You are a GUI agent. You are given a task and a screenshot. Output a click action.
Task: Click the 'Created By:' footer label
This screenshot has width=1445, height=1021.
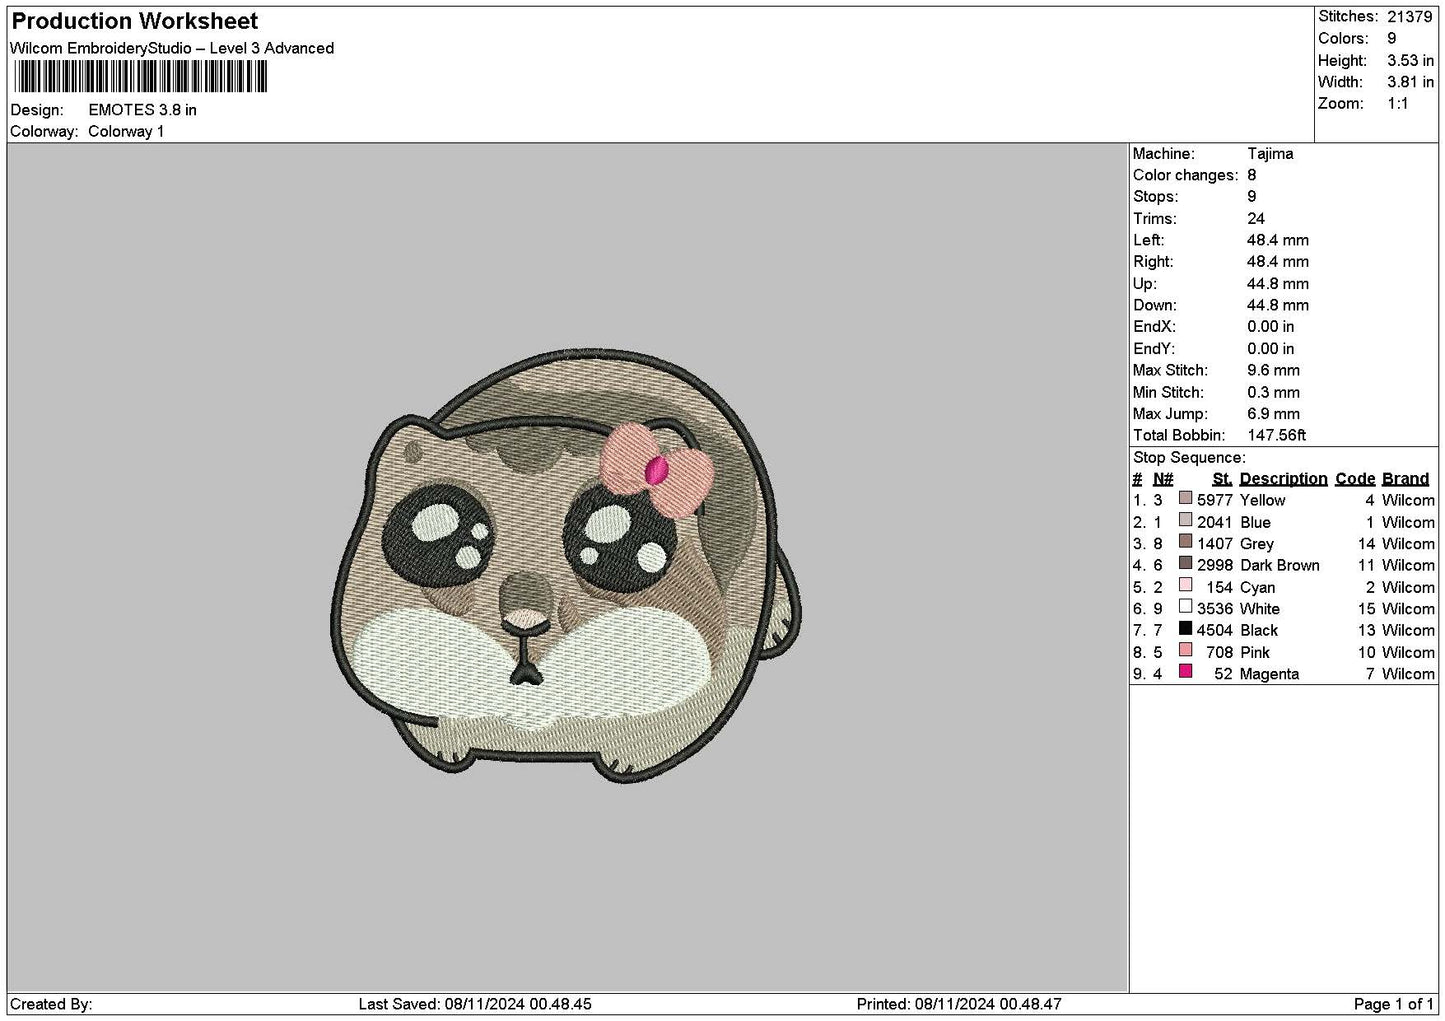[51, 1004]
